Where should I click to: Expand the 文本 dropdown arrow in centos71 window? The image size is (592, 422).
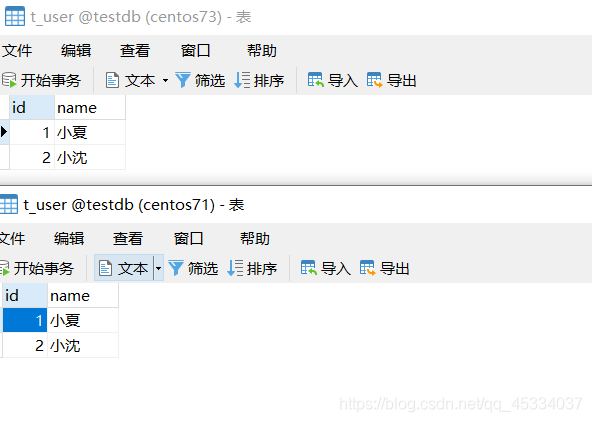pyautogui.click(x=159, y=268)
